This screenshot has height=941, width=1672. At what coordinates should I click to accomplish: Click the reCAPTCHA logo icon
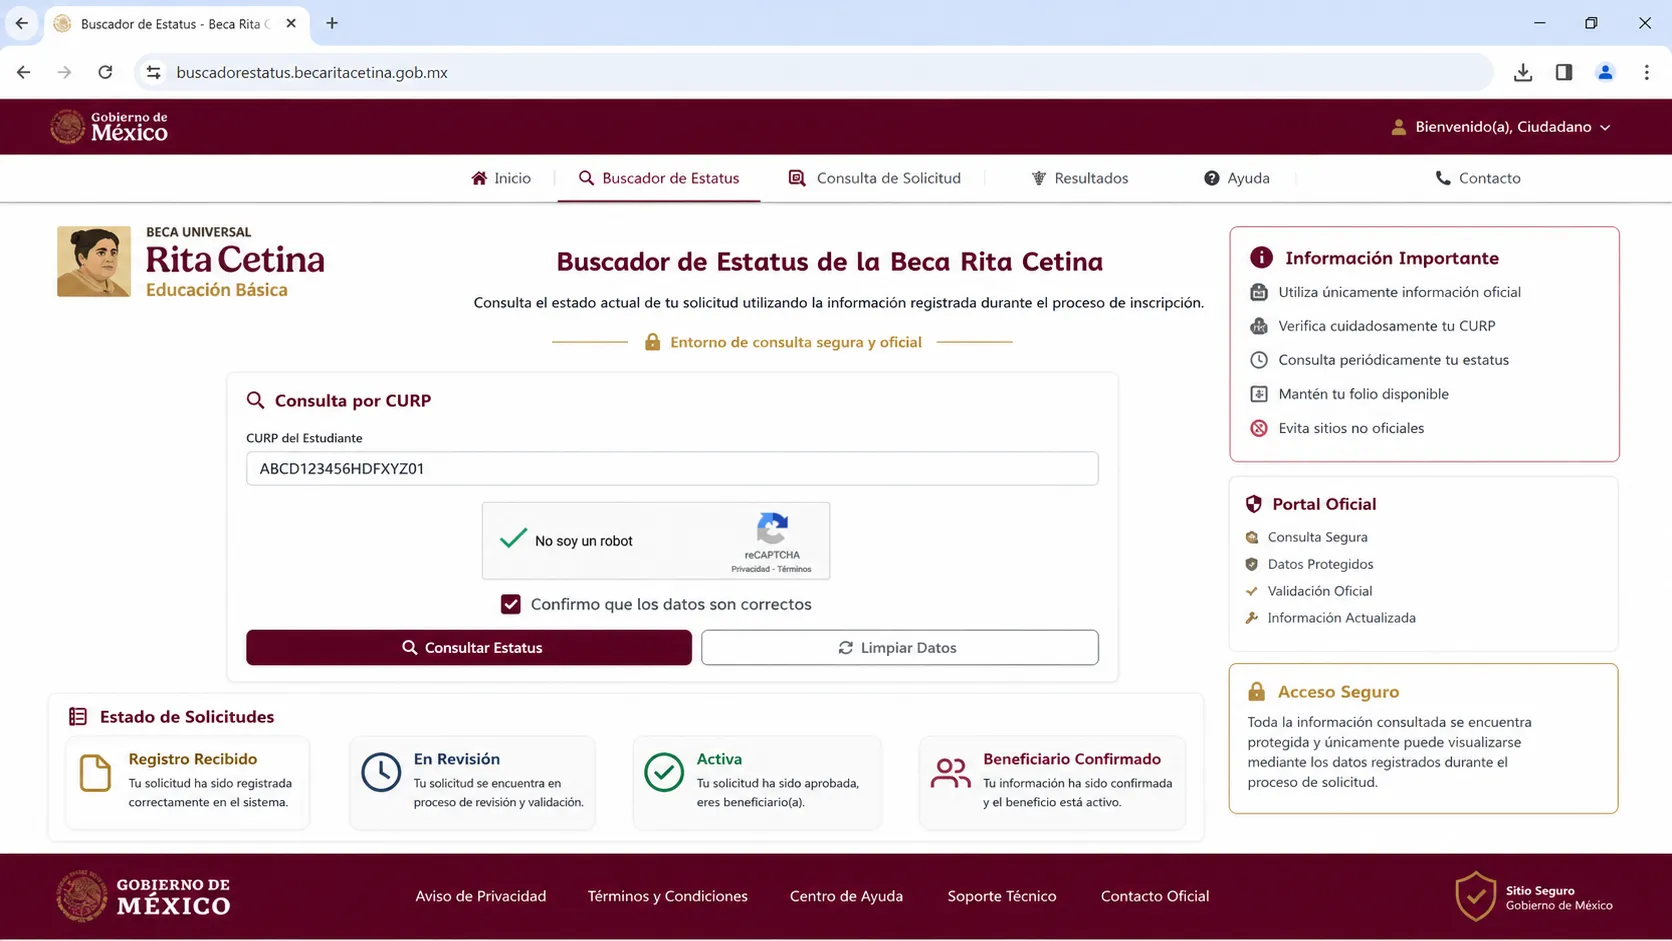(x=772, y=528)
